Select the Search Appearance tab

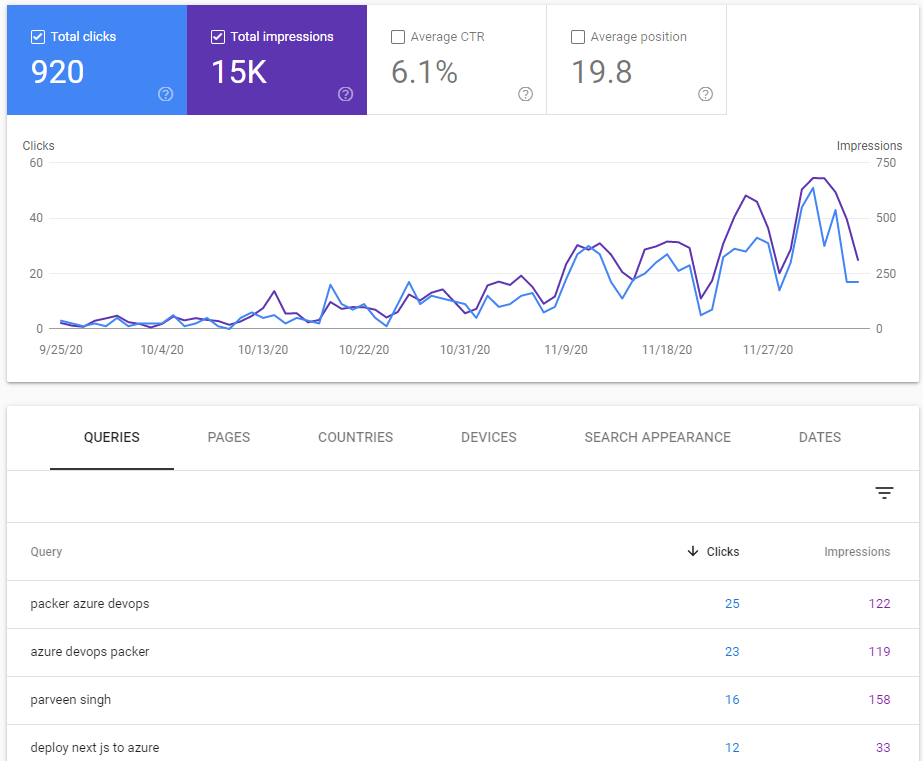coord(657,437)
